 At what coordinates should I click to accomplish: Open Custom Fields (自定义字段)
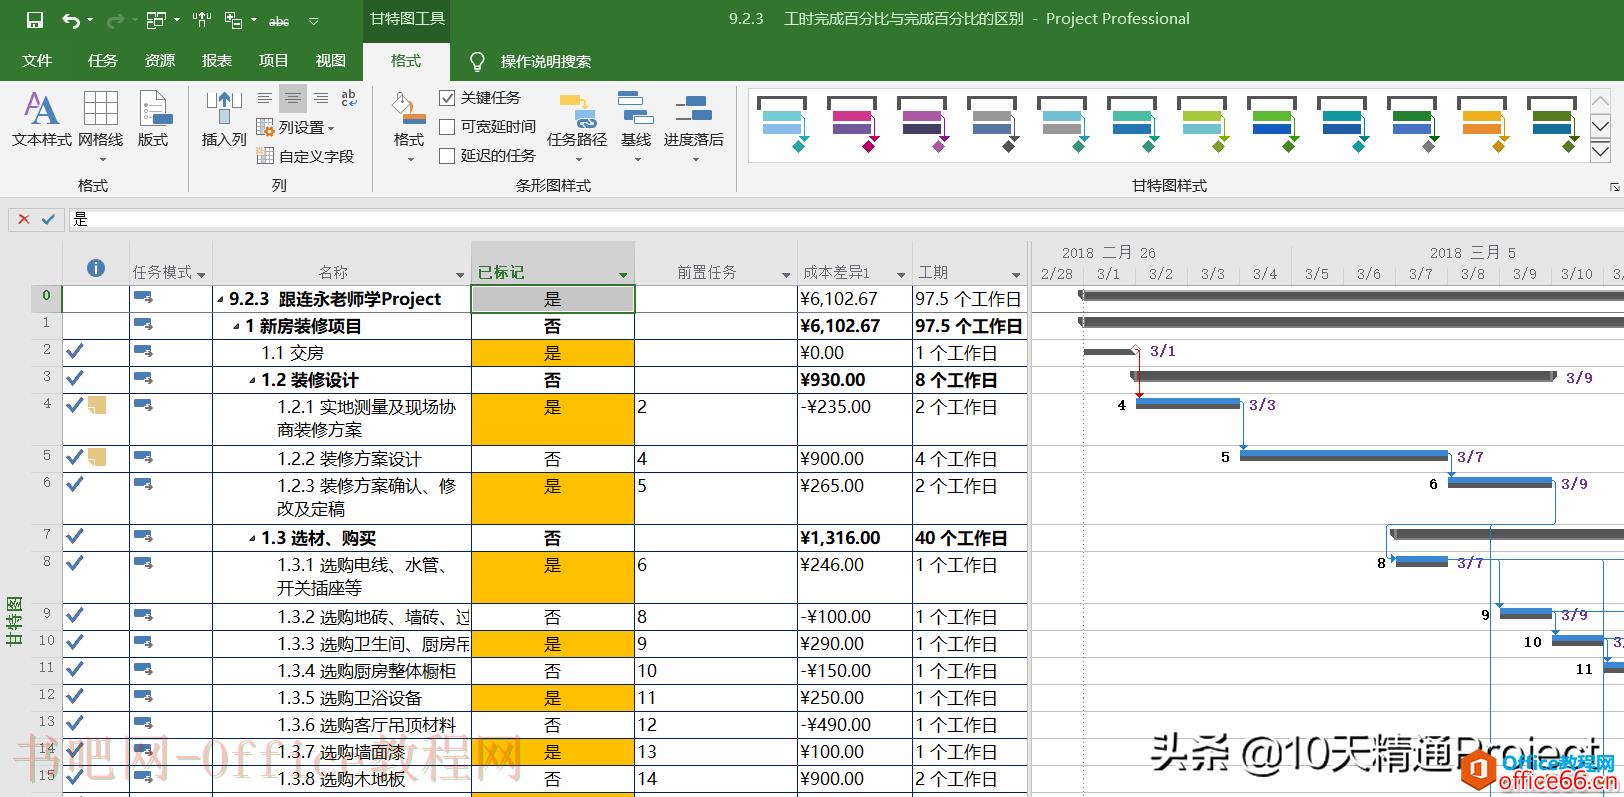pos(305,156)
